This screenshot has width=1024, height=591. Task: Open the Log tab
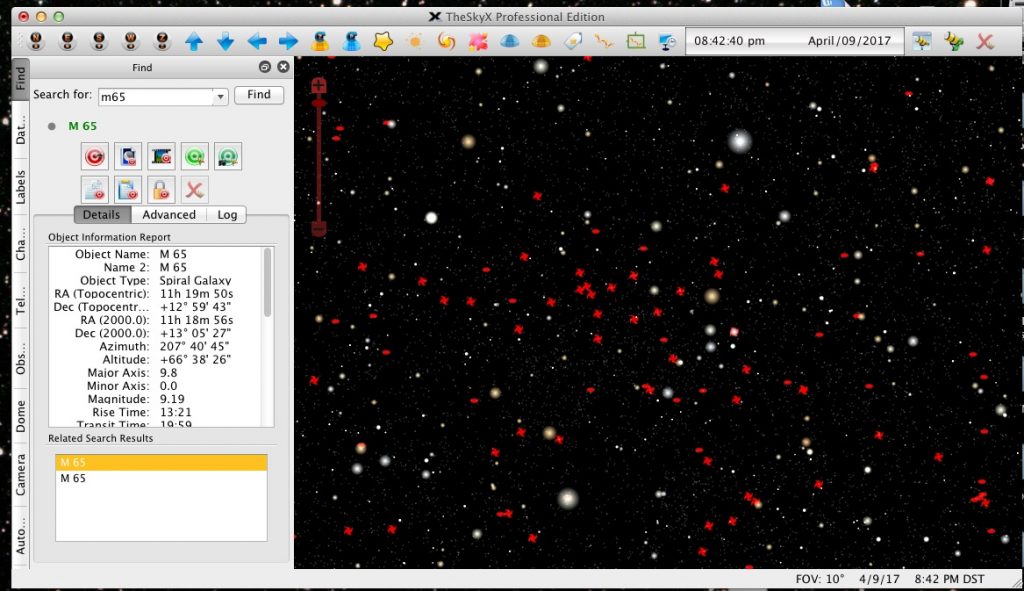click(x=227, y=214)
